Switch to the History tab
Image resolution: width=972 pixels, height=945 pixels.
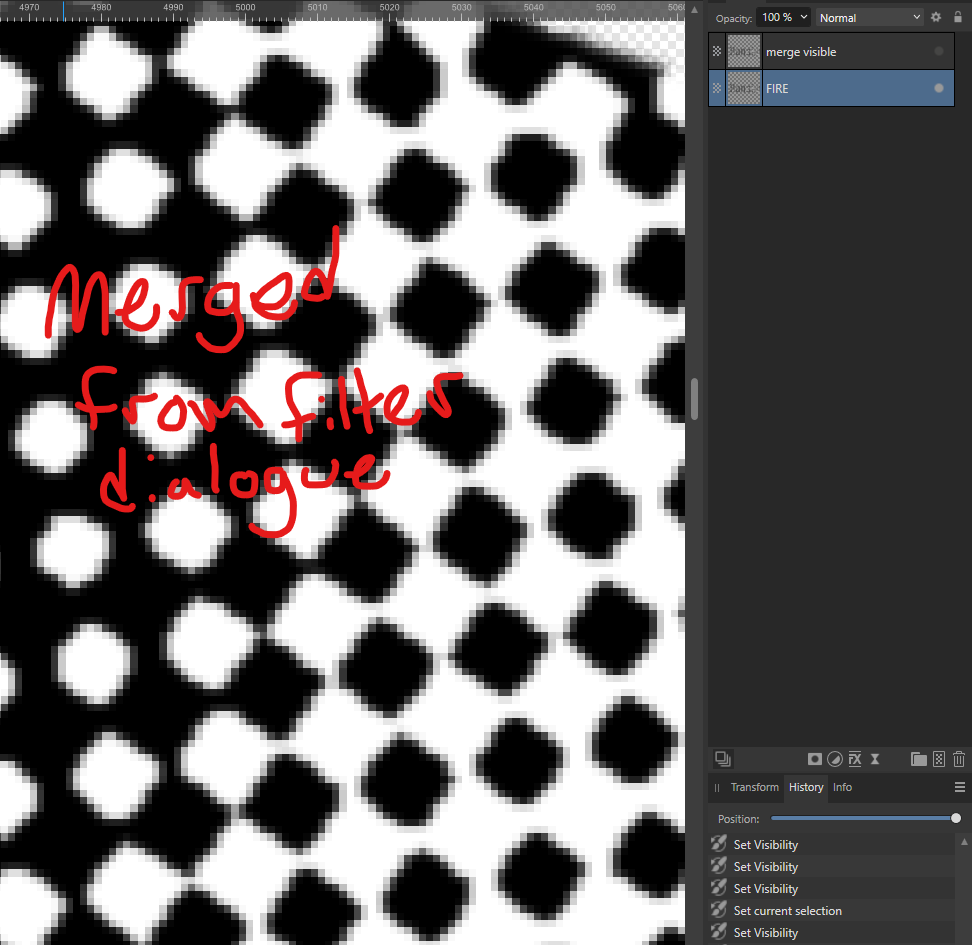tap(806, 787)
